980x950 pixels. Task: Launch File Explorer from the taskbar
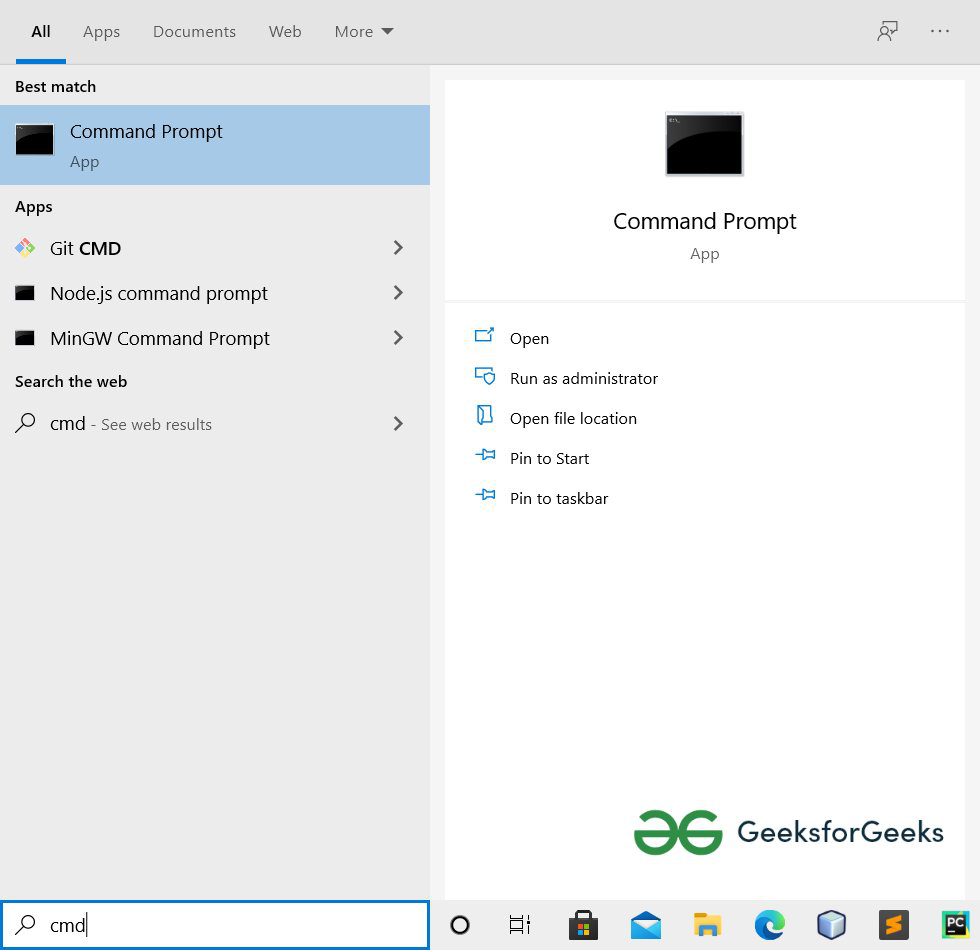pos(707,925)
